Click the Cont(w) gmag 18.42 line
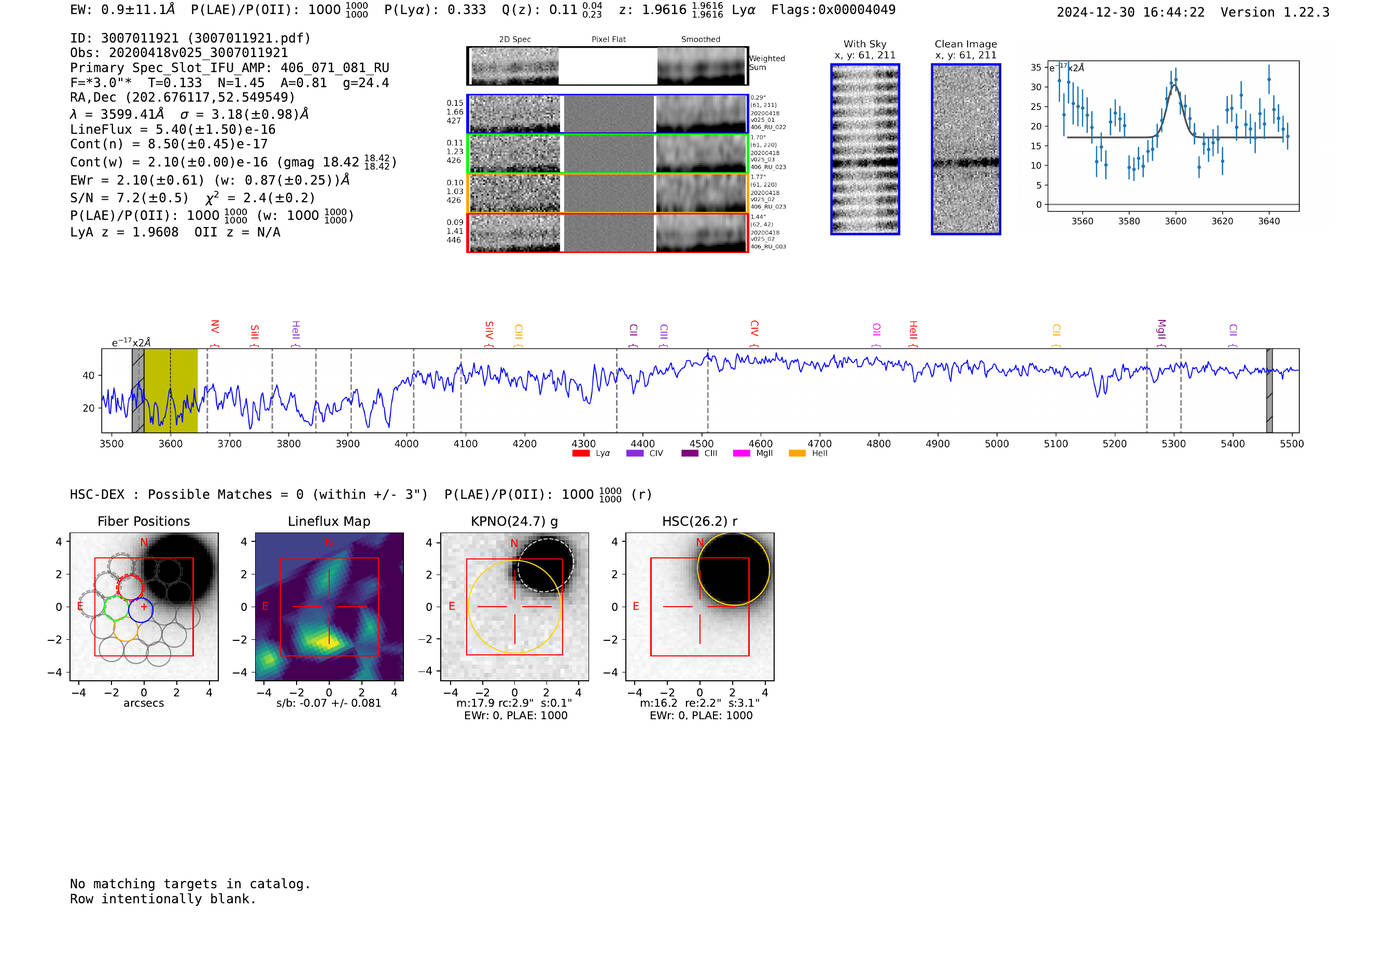This screenshot has height=953, width=1400. coord(233,161)
